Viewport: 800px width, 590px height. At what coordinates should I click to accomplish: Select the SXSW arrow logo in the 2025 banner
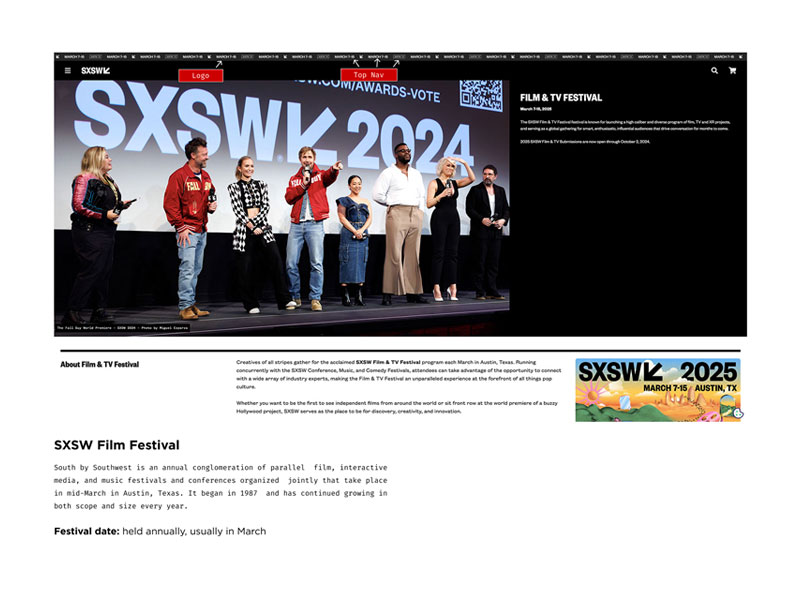(652, 372)
